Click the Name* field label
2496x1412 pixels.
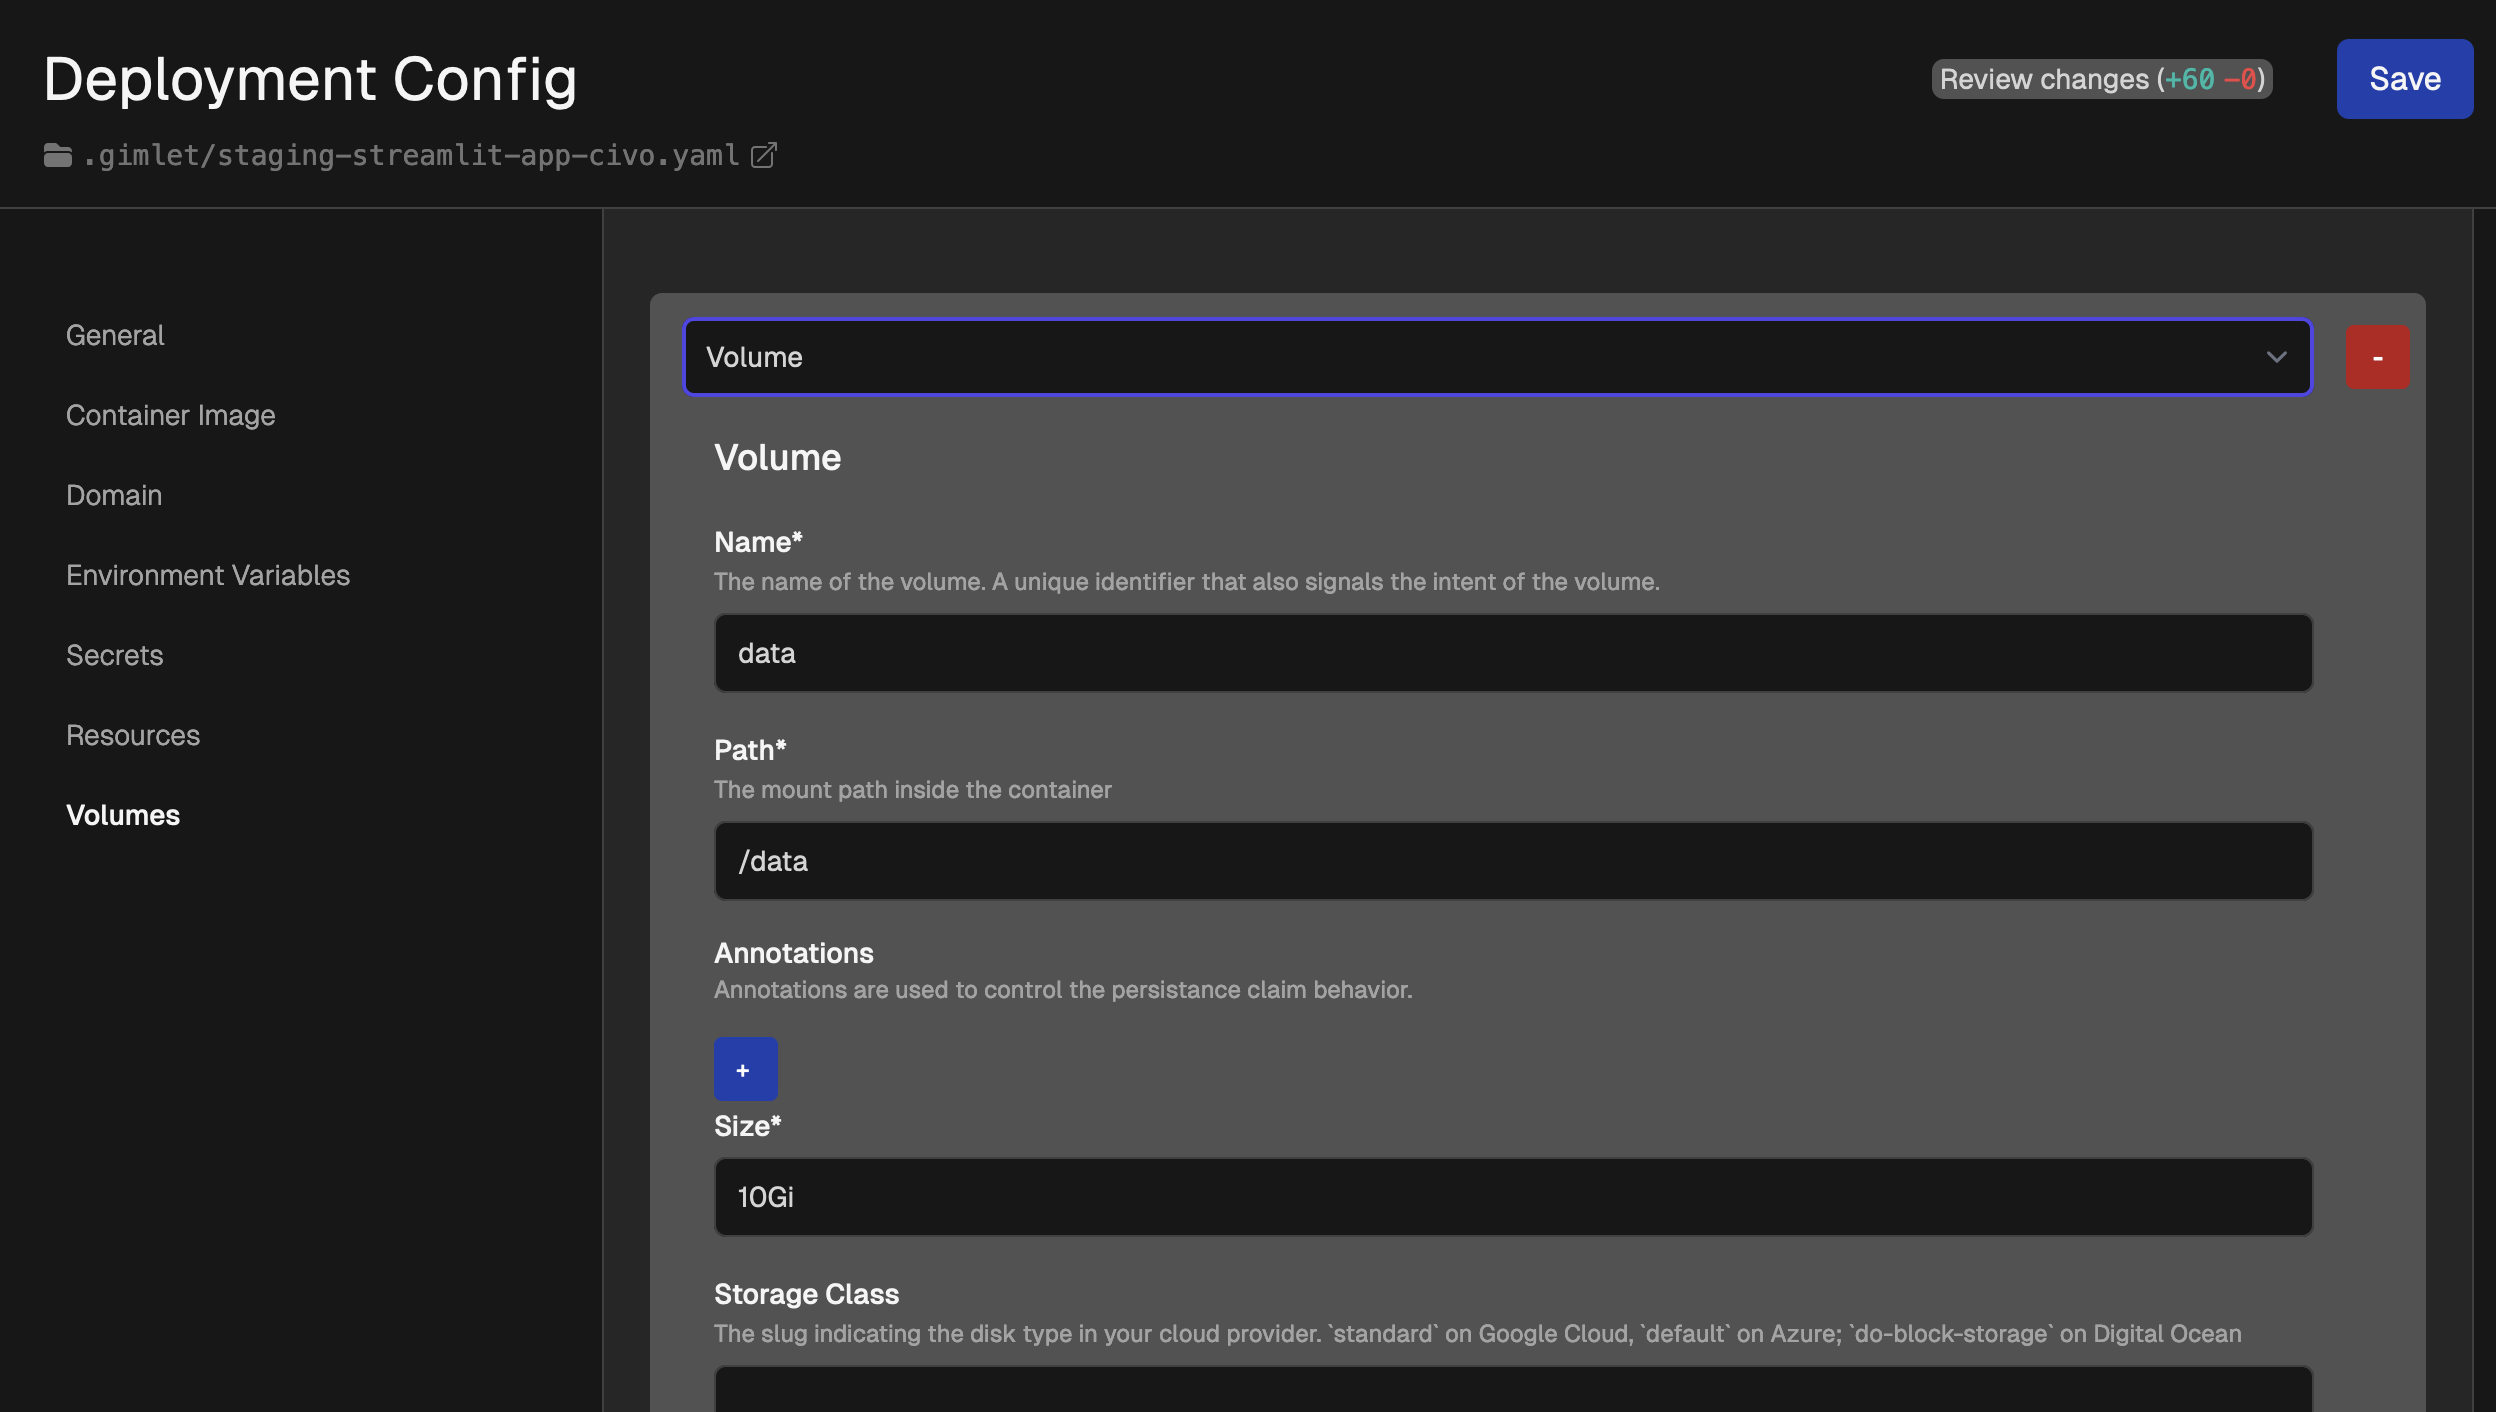tap(758, 541)
